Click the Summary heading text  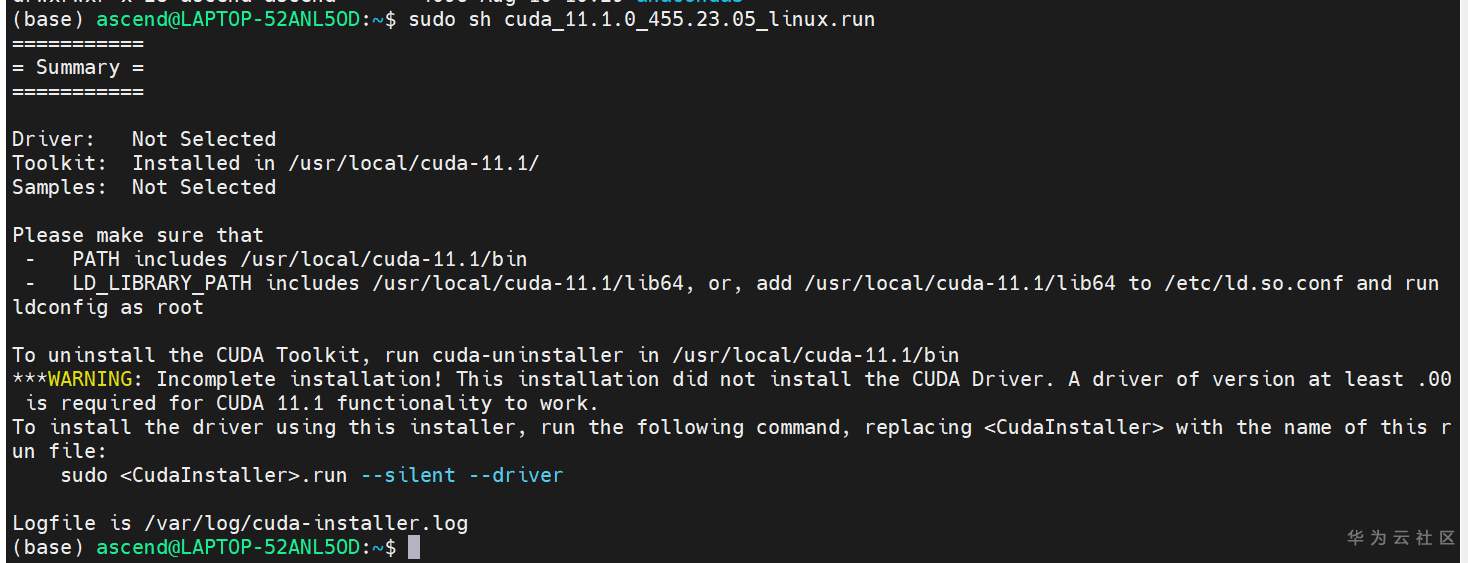78,67
